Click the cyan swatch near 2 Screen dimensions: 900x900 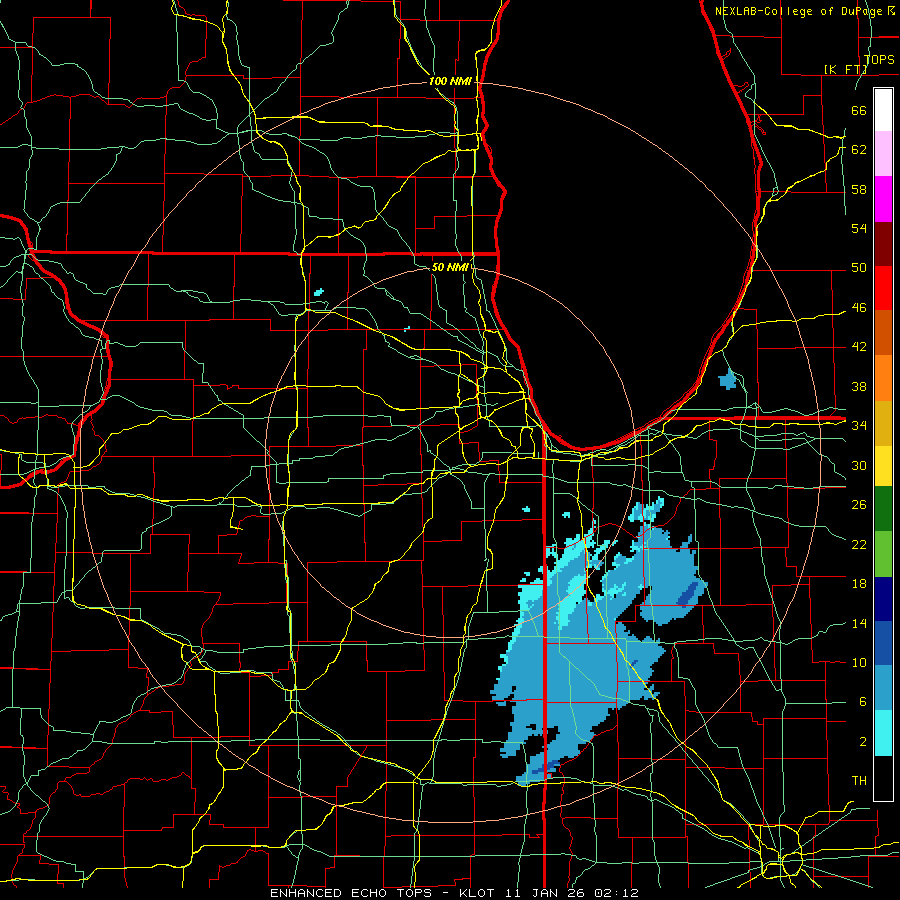[883, 733]
